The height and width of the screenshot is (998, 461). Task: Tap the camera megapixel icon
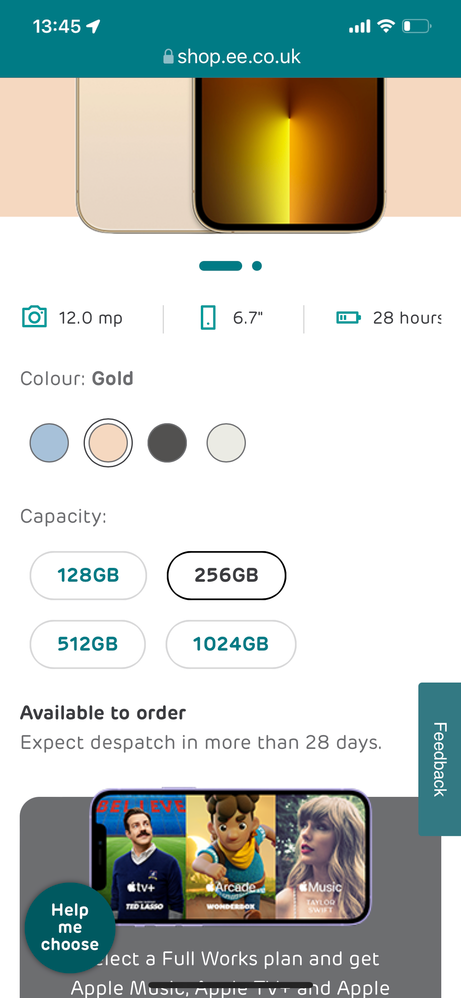point(34,317)
